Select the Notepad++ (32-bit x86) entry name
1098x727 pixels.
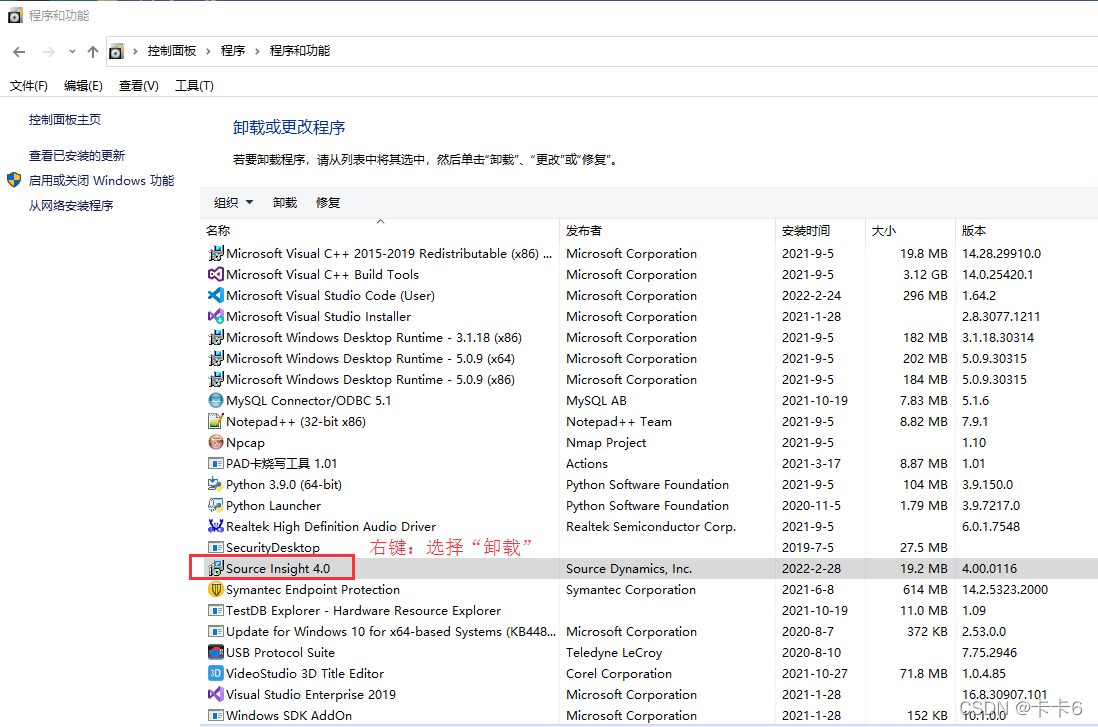click(296, 422)
